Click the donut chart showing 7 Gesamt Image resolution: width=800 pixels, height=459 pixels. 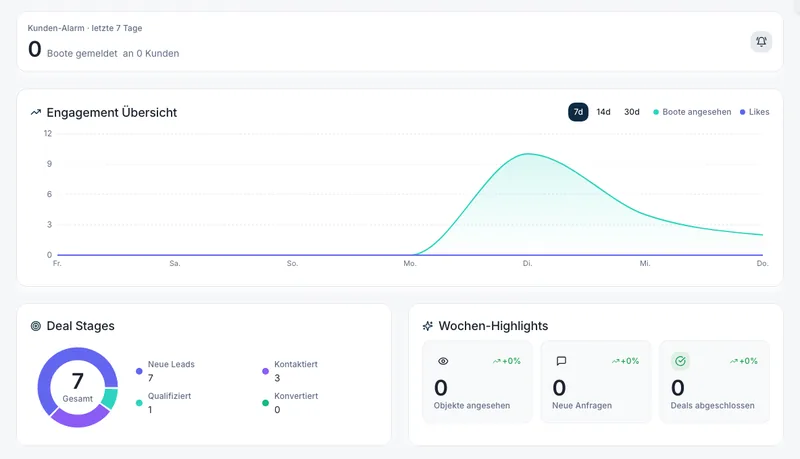point(78,388)
